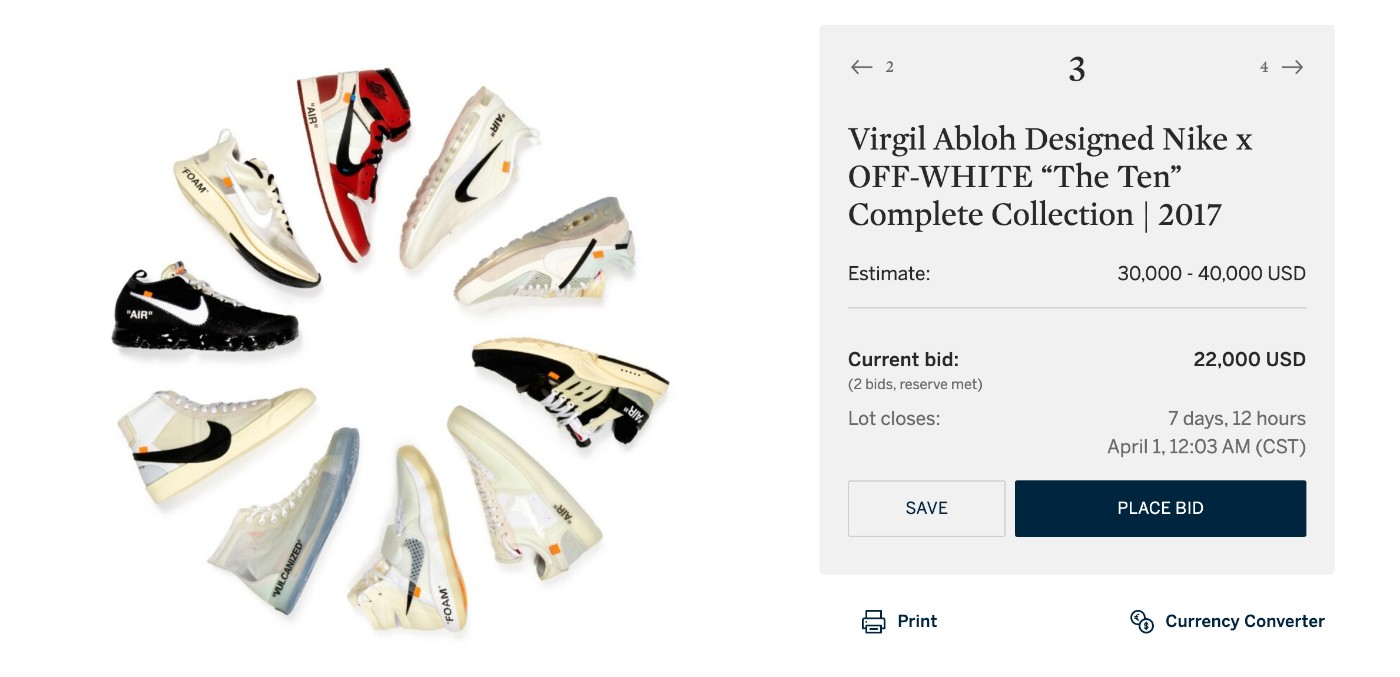The image size is (1400, 677).
Task: Click the Virgil Abloh lot title
Action: tap(1050, 177)
